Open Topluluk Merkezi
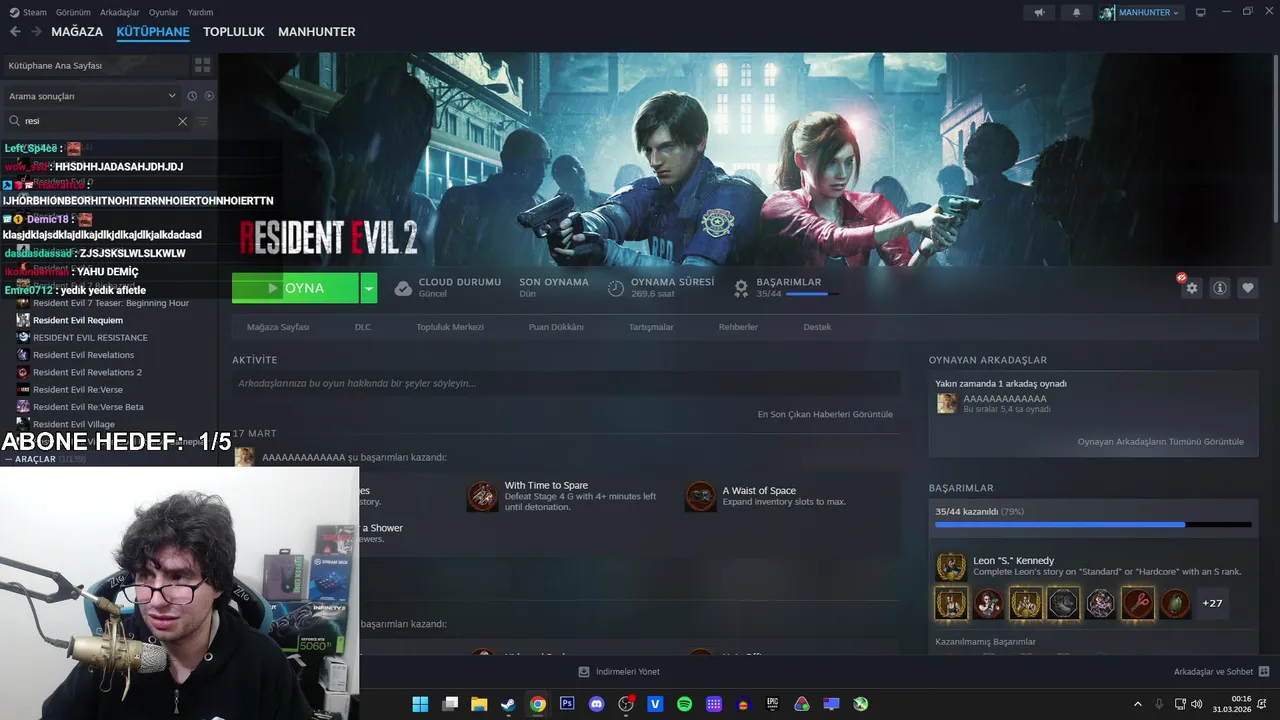The height and width of the screenshot is (720, 1280). point(450,327)
